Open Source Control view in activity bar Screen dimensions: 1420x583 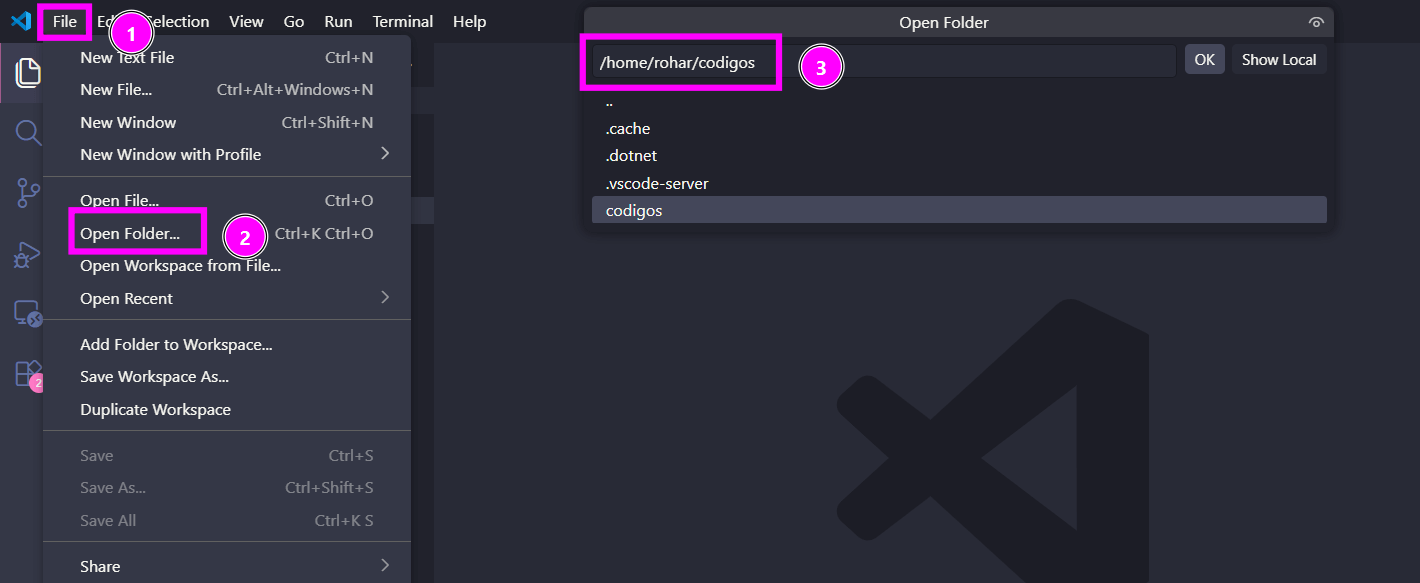(x=28, y=192)
